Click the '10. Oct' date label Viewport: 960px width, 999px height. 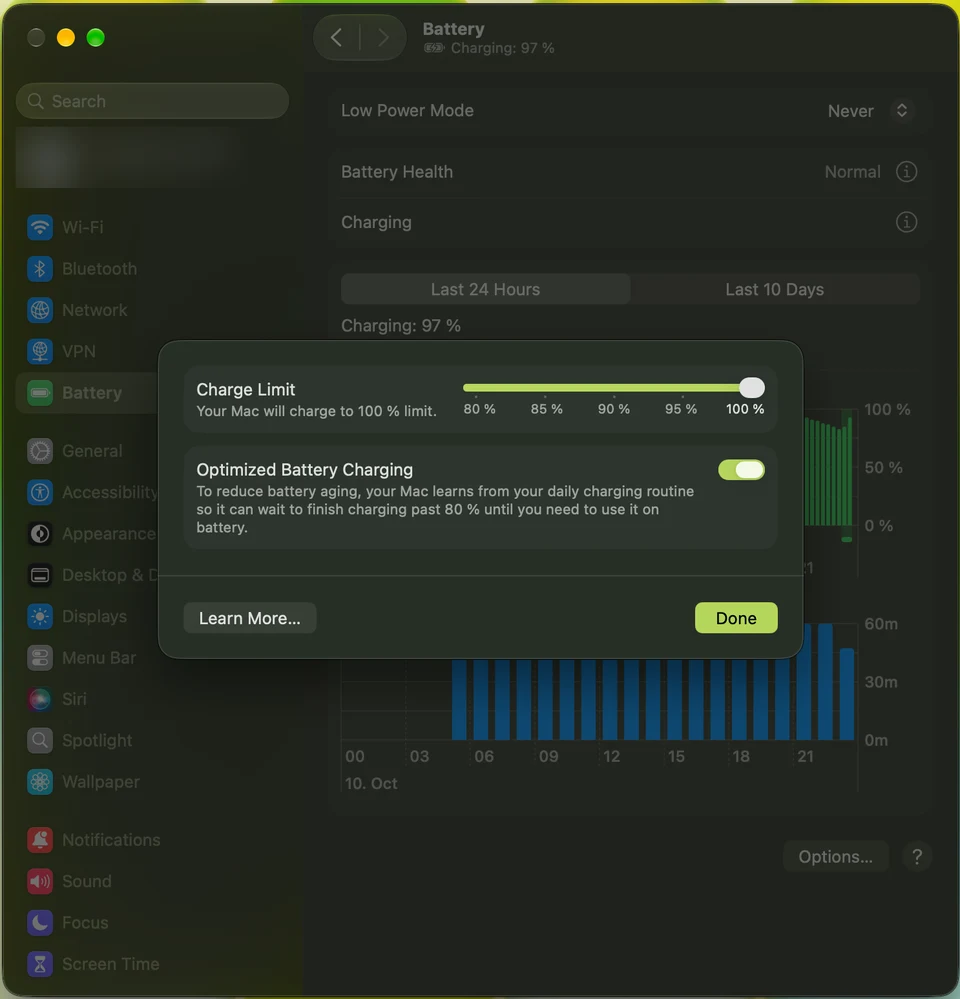371,784
